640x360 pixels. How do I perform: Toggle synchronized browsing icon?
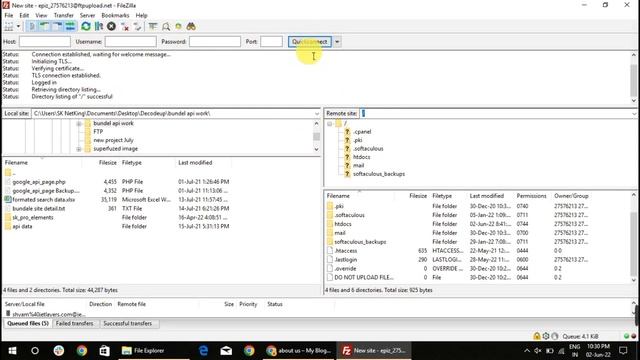point(178,27)
